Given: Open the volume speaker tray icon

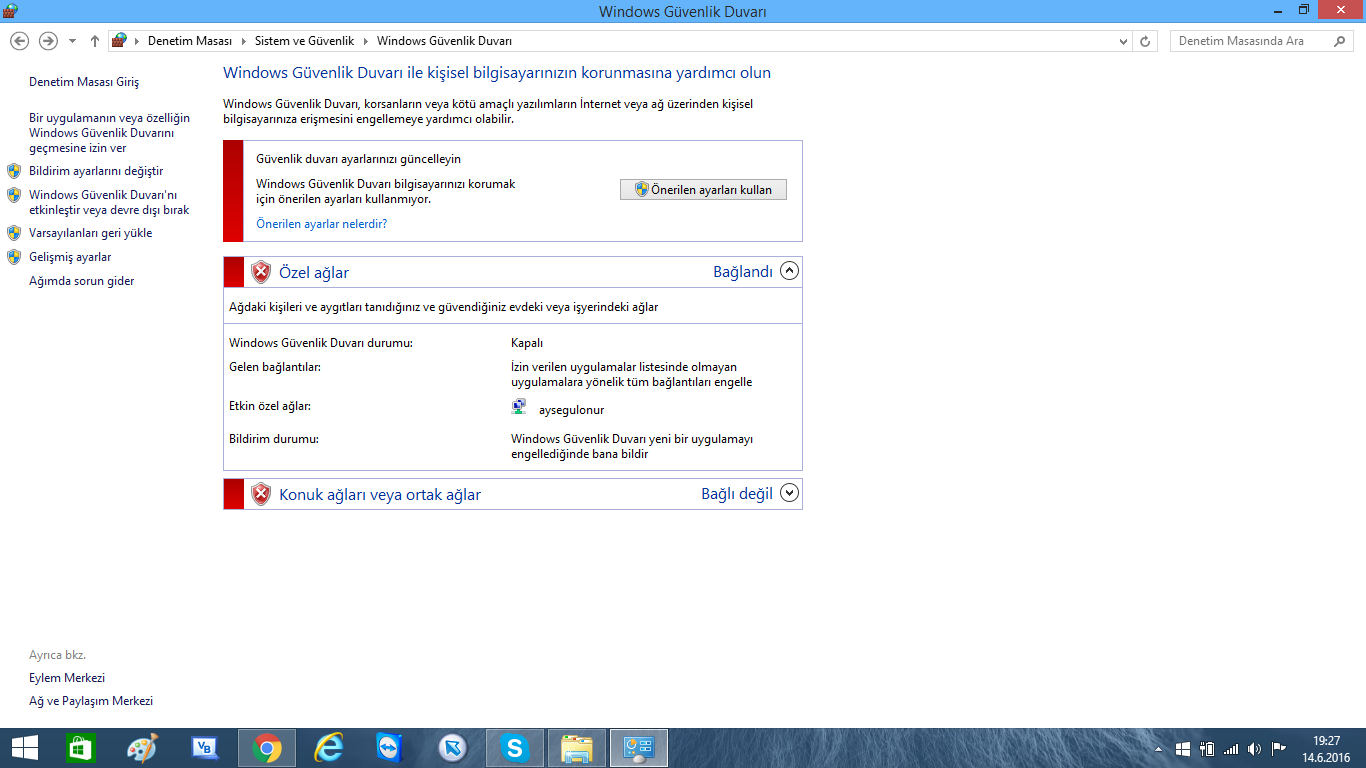Looking at the screenshot, I should (x=1254, y=748).
